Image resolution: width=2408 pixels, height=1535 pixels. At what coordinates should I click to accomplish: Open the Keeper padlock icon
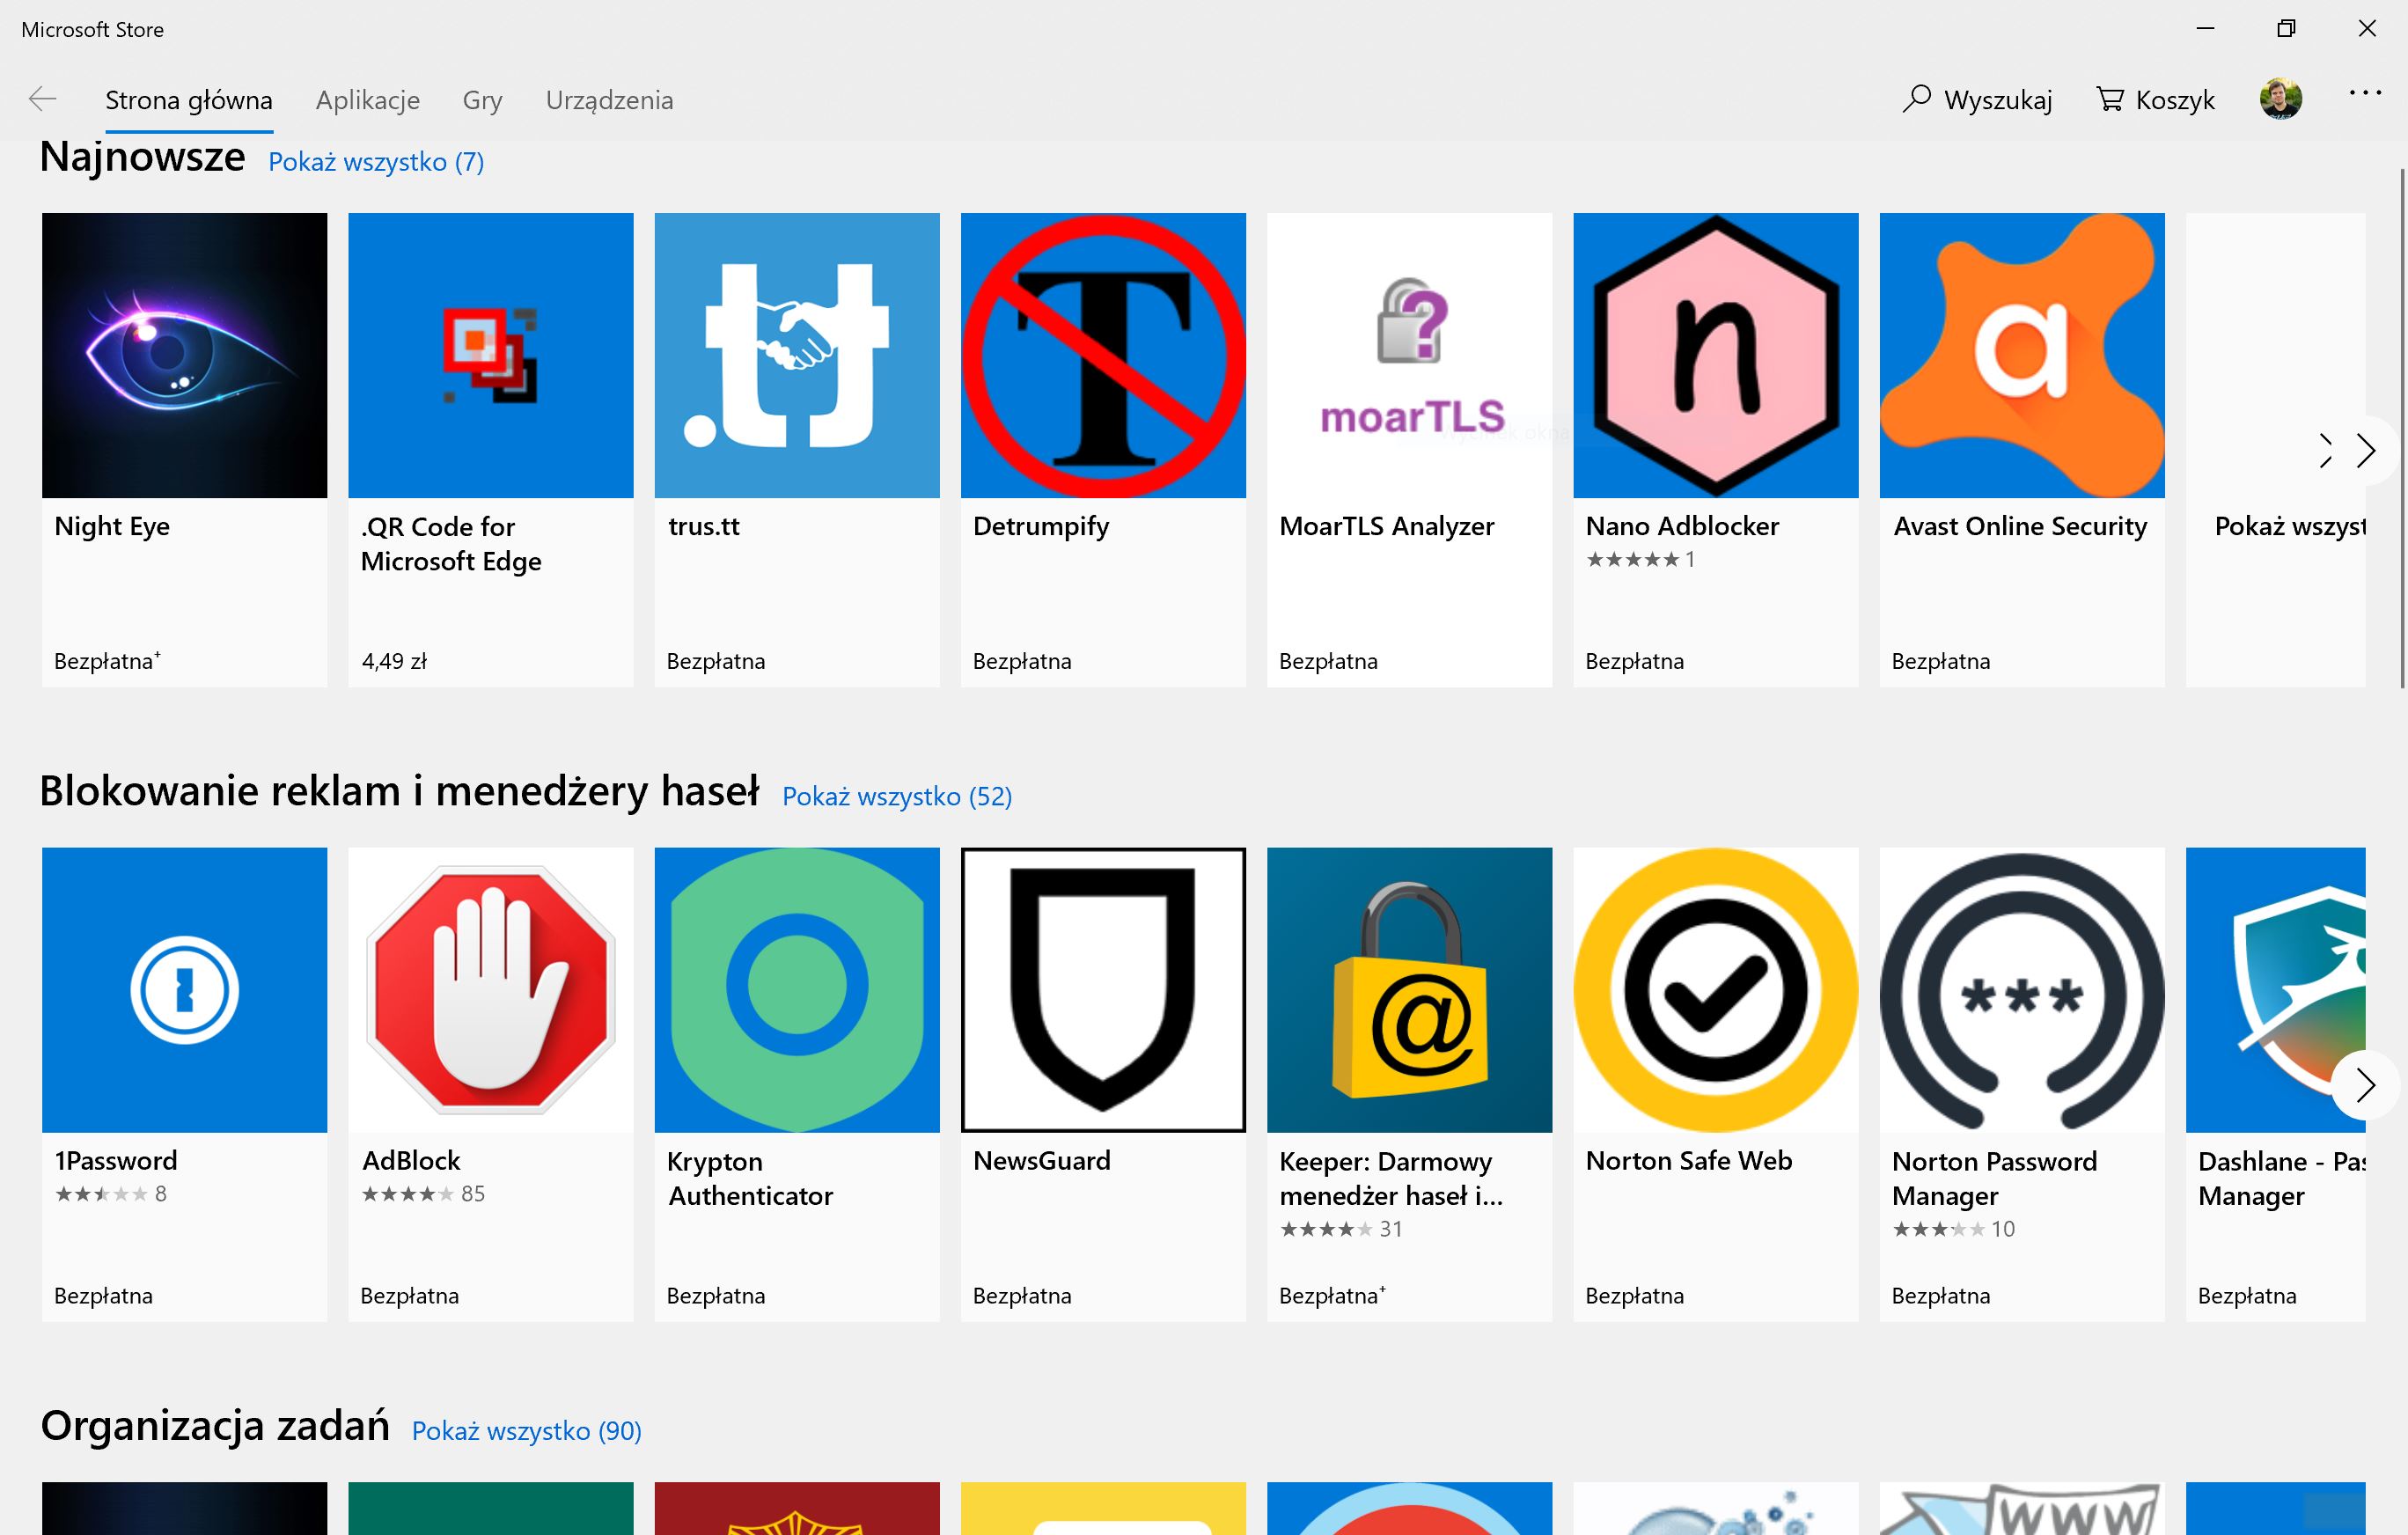pyautogui.click(x=1409, y=990)
